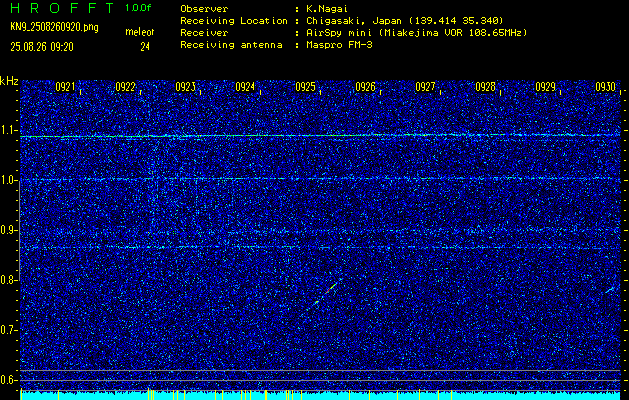Viewport: 629px width, 400px height.
Task: Click the Receiving Location label
Action: (x=234, y=21)
